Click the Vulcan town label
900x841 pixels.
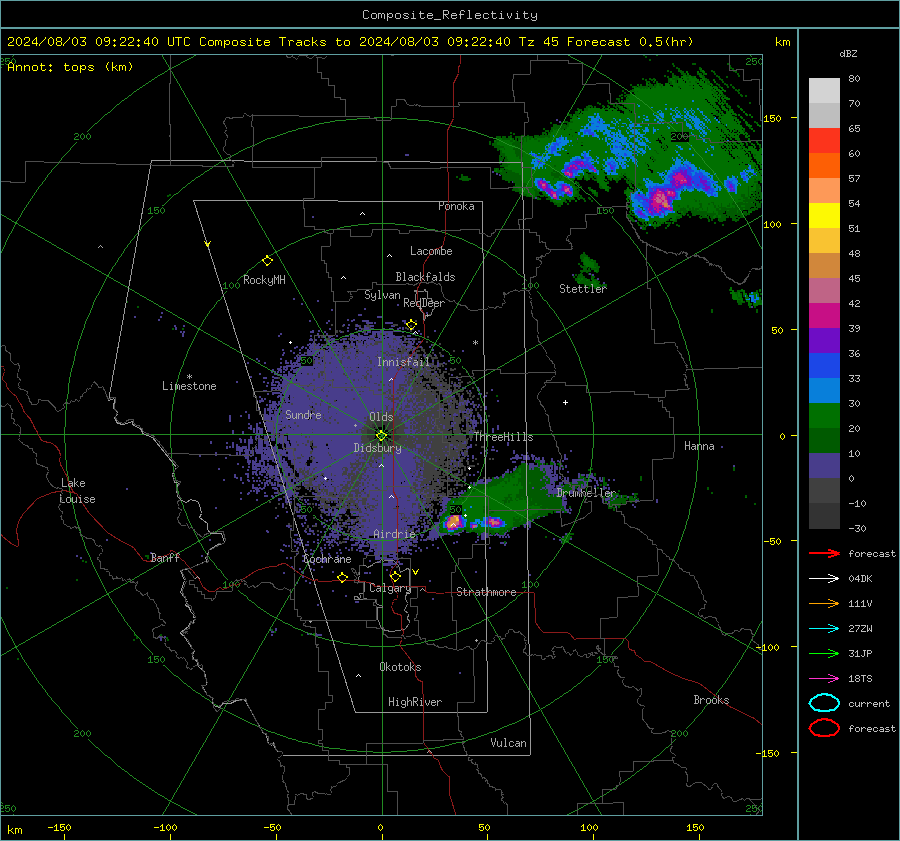click(x=508, y=743)
